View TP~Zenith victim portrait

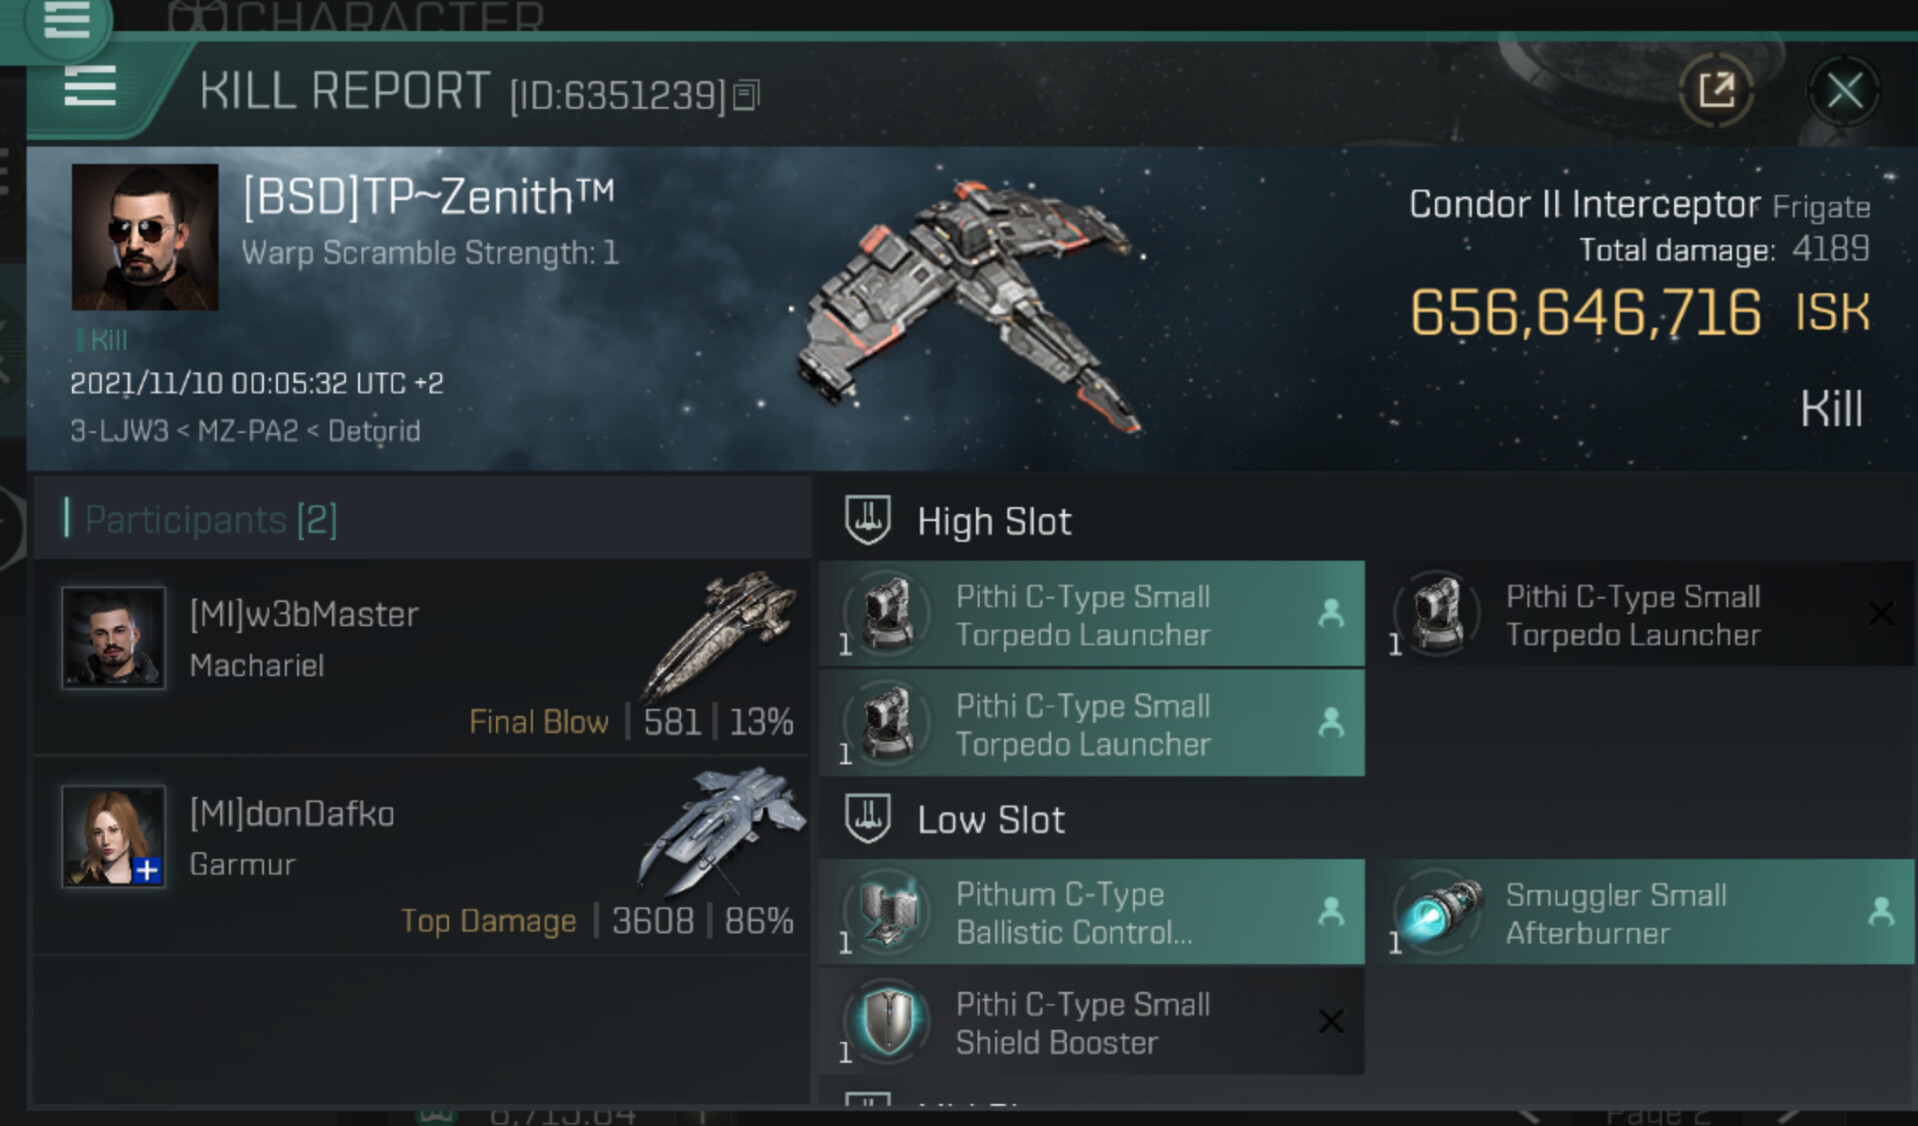[x=145, y=237]
